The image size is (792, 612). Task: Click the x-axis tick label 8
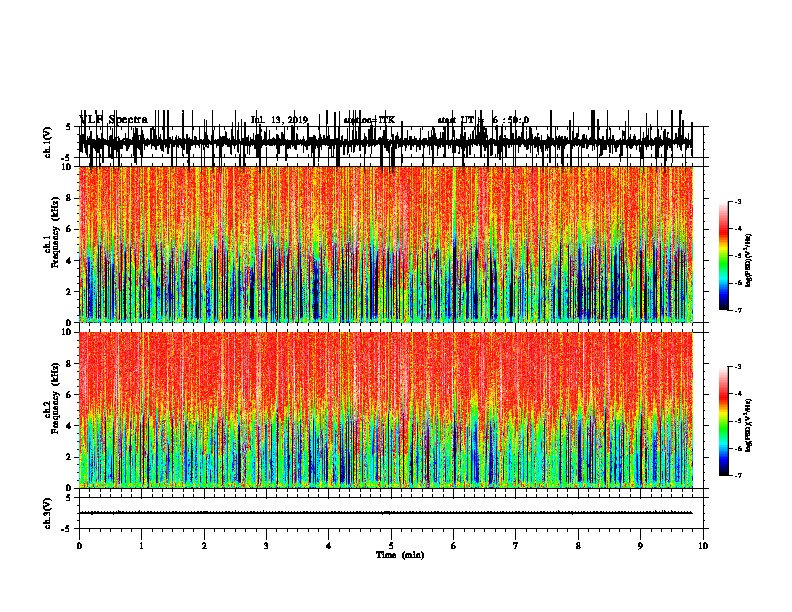click(578, 546)
